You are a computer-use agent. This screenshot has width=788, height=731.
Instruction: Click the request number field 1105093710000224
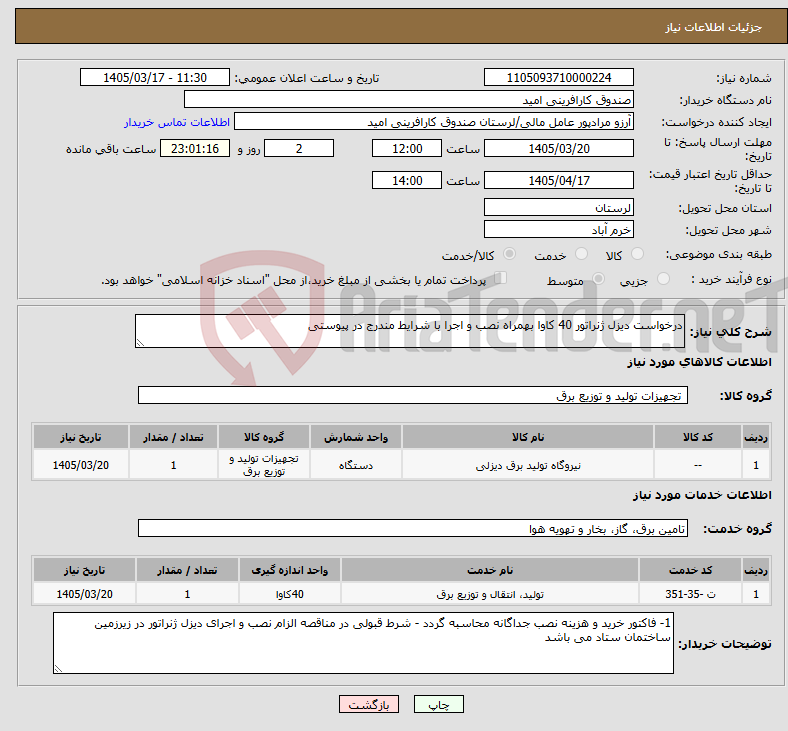tap(559, 77)
